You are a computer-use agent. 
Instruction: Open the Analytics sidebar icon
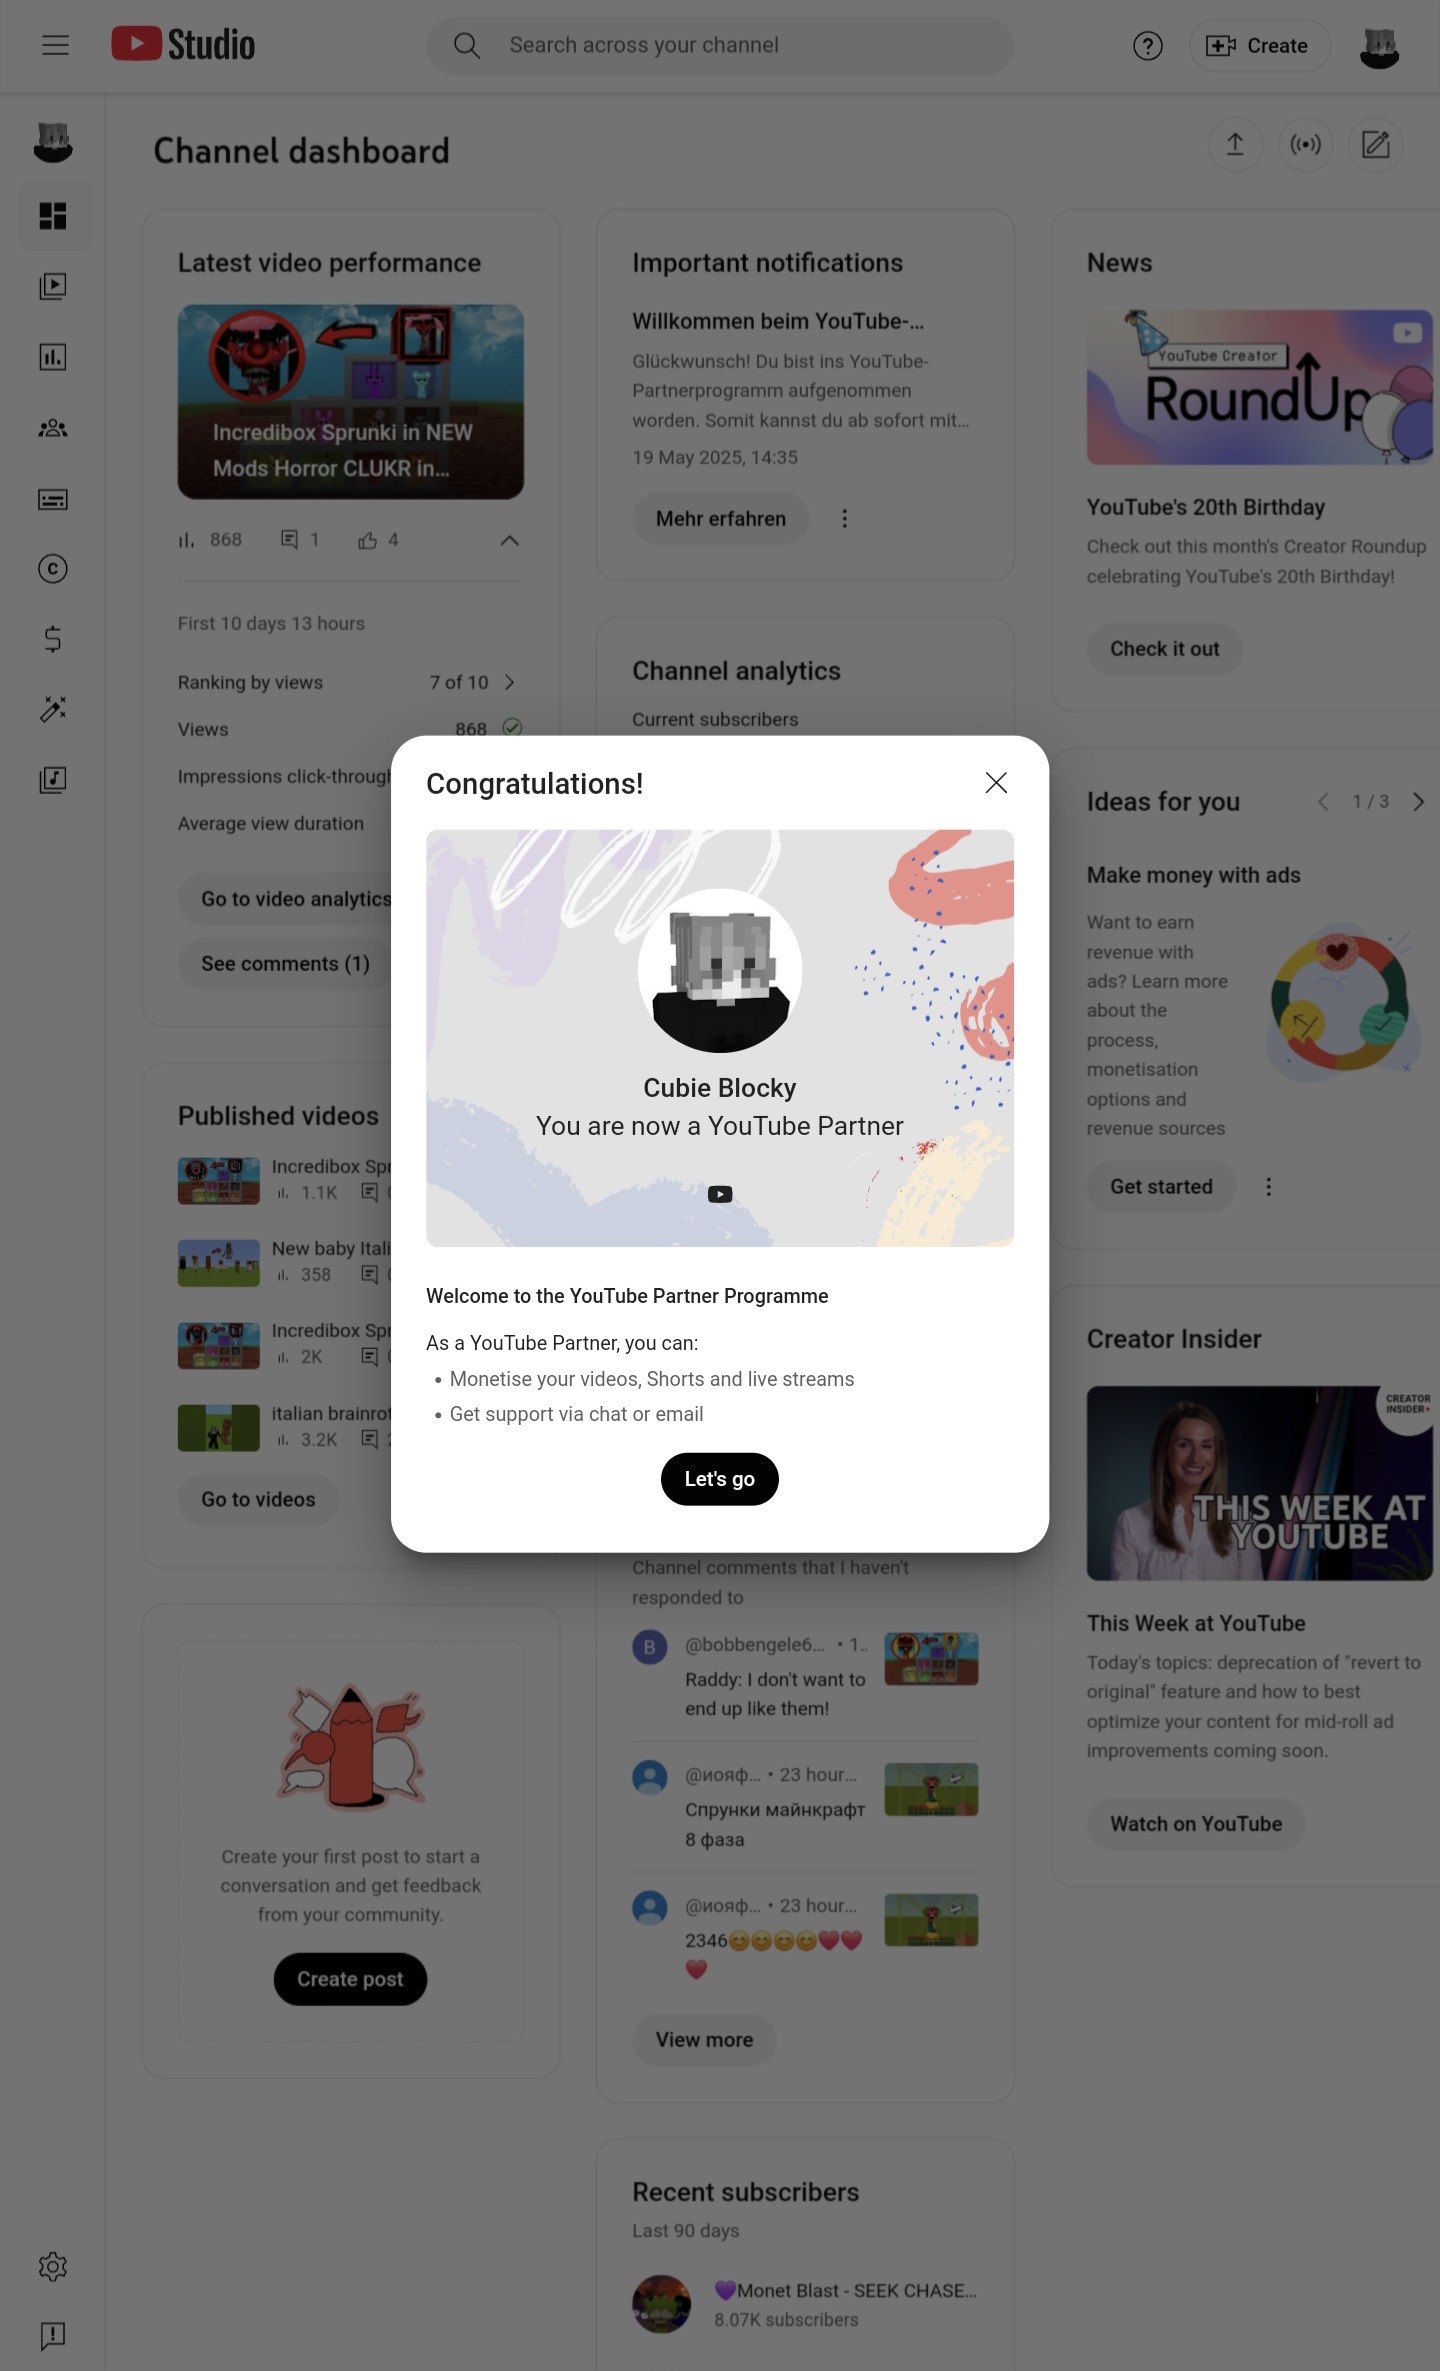pyautogui.click(x=53, y=357)
